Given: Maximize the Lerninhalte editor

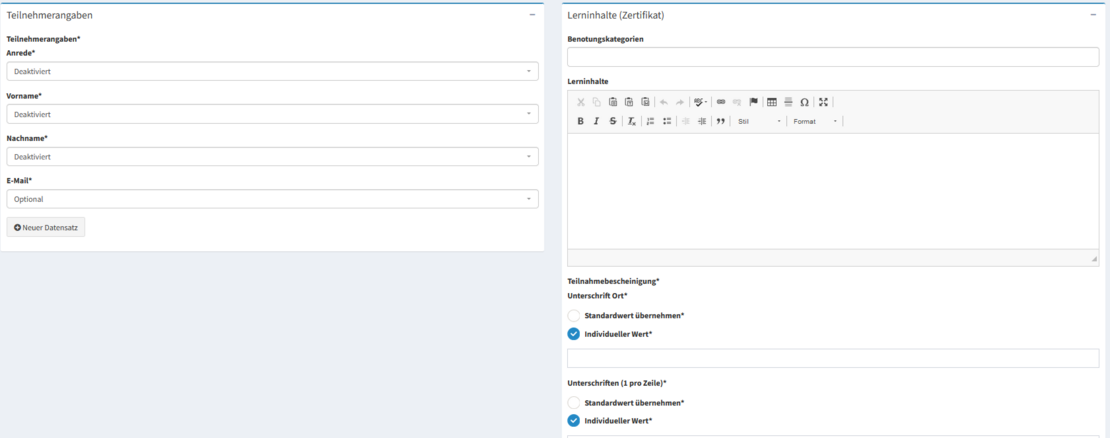Looking at the screenshot, I should [x=823, y=102].
